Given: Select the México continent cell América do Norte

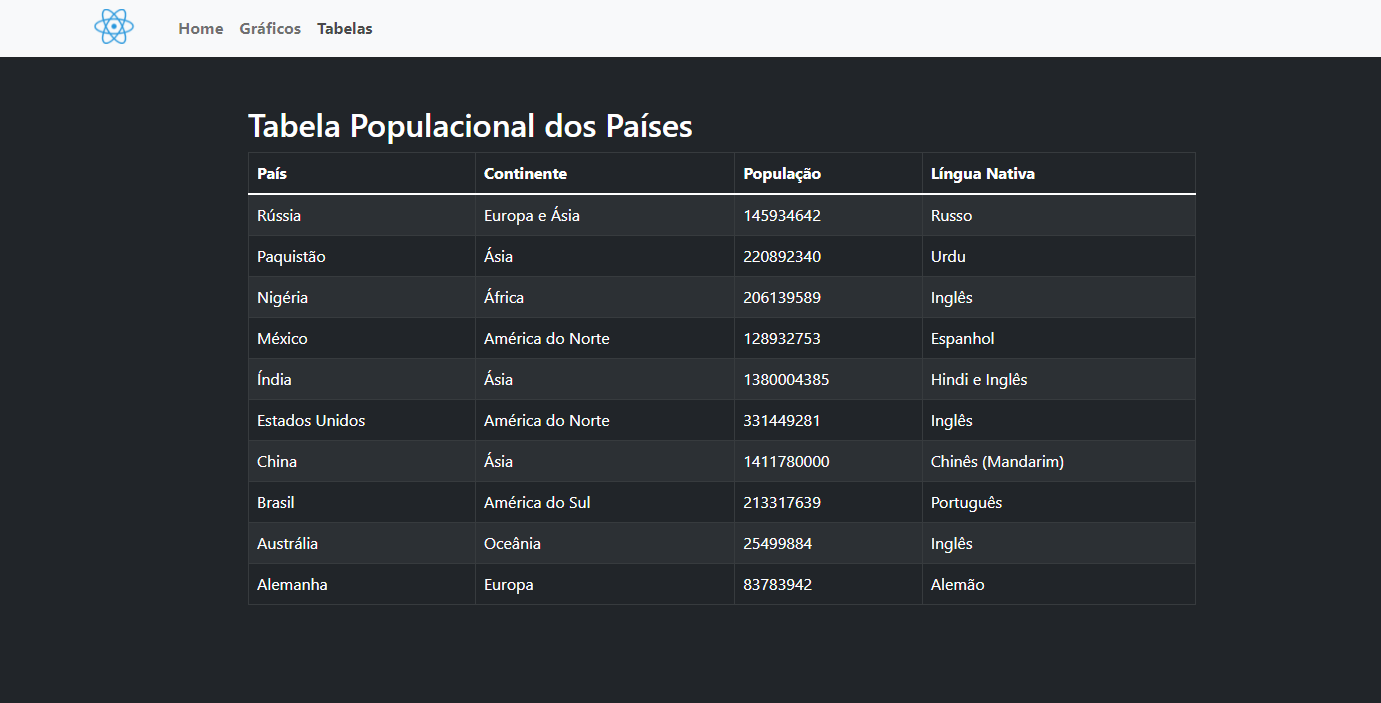Looking at the screenshot, I should coord(547,338).
